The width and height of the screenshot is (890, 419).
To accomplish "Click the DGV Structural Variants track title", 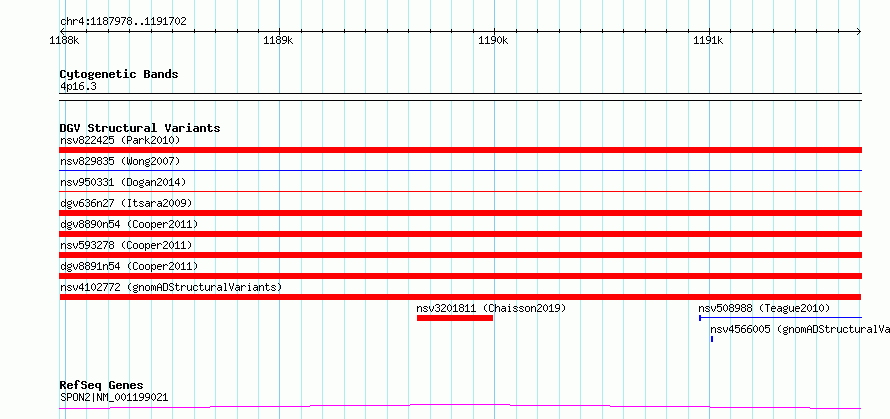I will tap(140, 128).
